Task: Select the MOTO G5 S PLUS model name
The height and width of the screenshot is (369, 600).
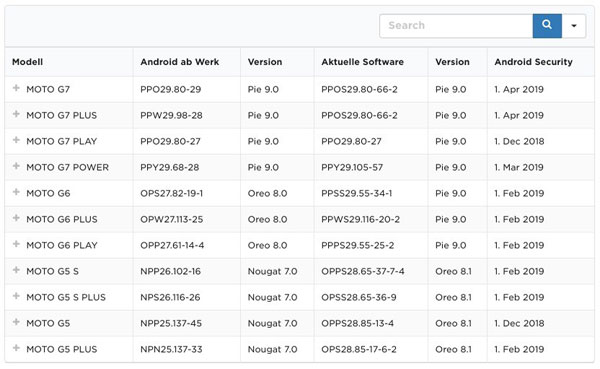Action: tap(66, 297)
